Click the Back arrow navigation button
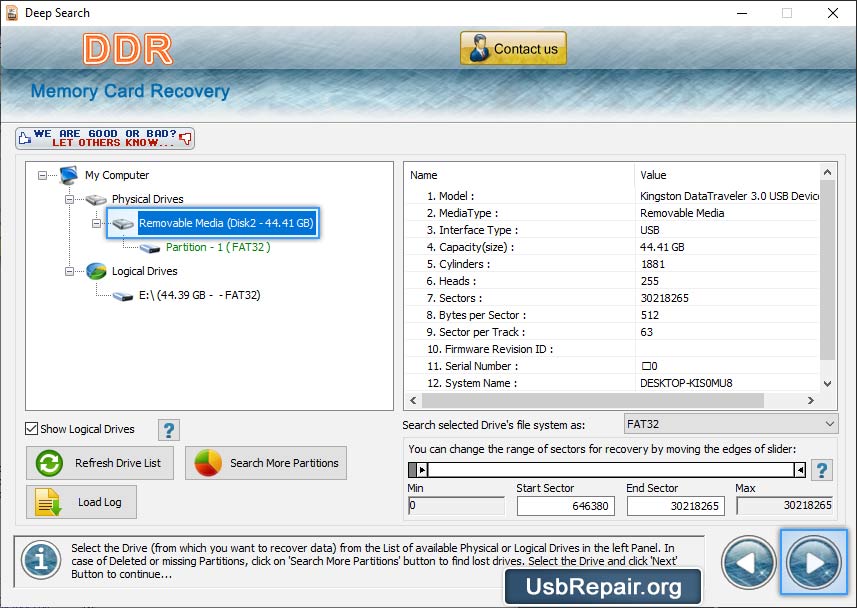 (x=748, y=562)
